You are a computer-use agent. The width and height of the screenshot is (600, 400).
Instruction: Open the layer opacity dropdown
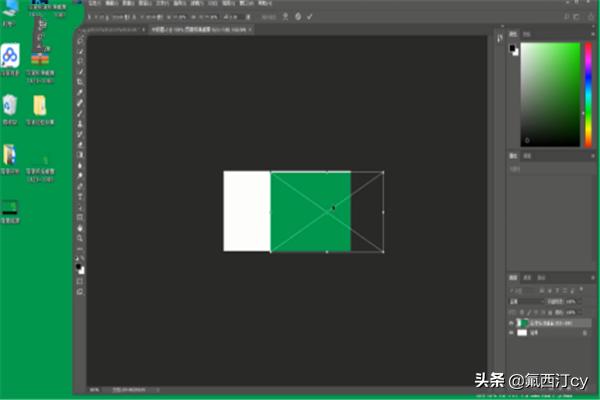tap(574, 301)
